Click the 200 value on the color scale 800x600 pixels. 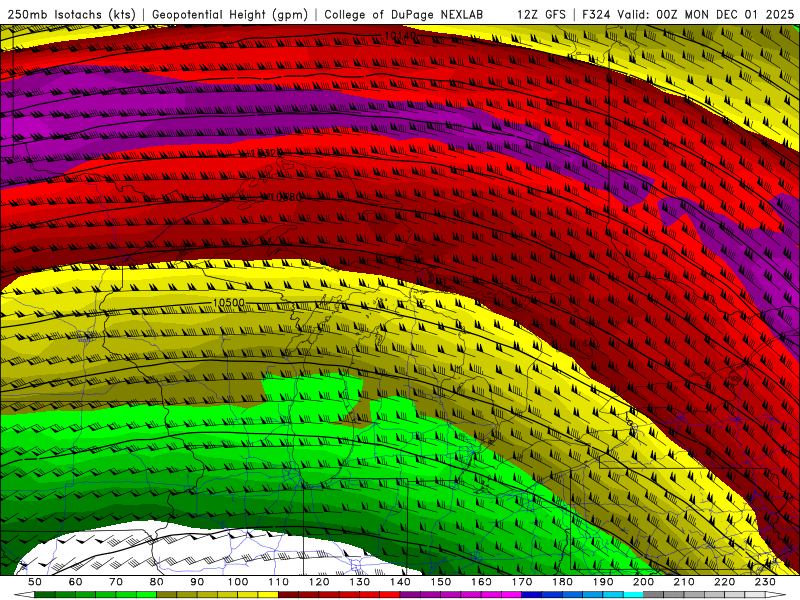tap(643, 582)
